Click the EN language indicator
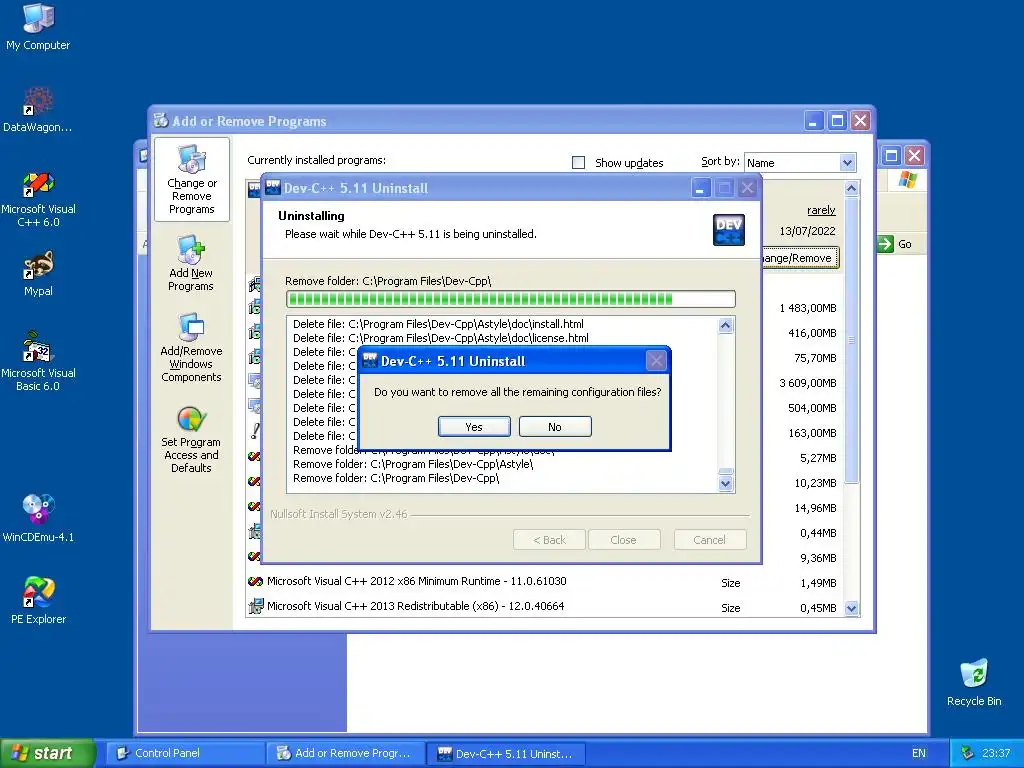Image resolution: width=1024 pixels, height=768 pixels. [918, 753]
